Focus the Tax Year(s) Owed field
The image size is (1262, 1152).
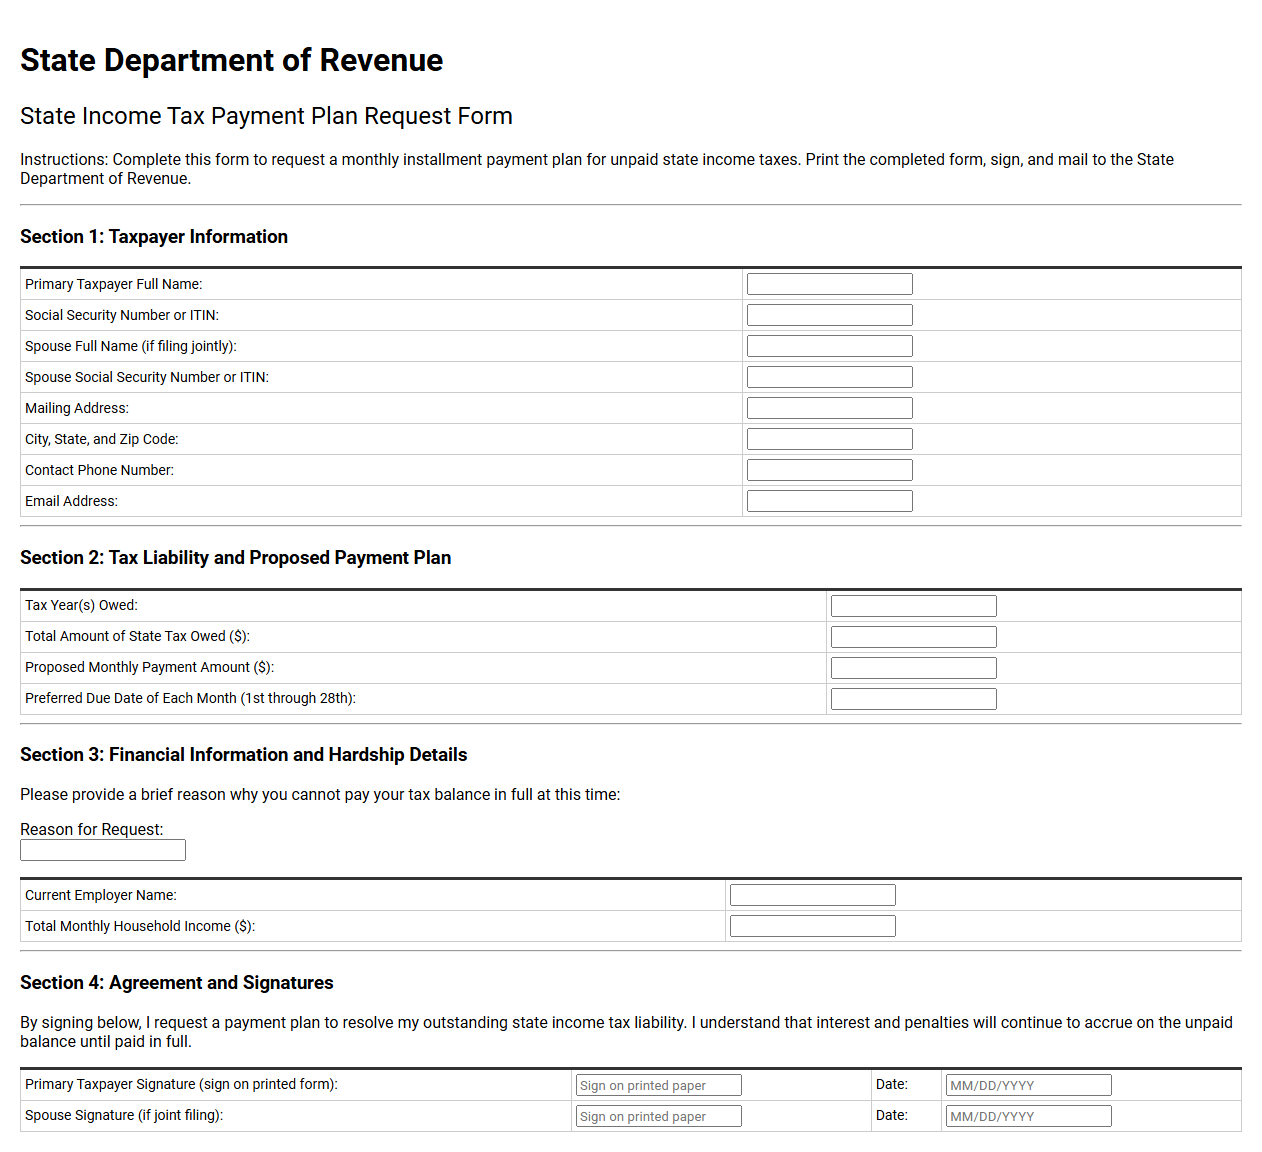tap(914, 606)
